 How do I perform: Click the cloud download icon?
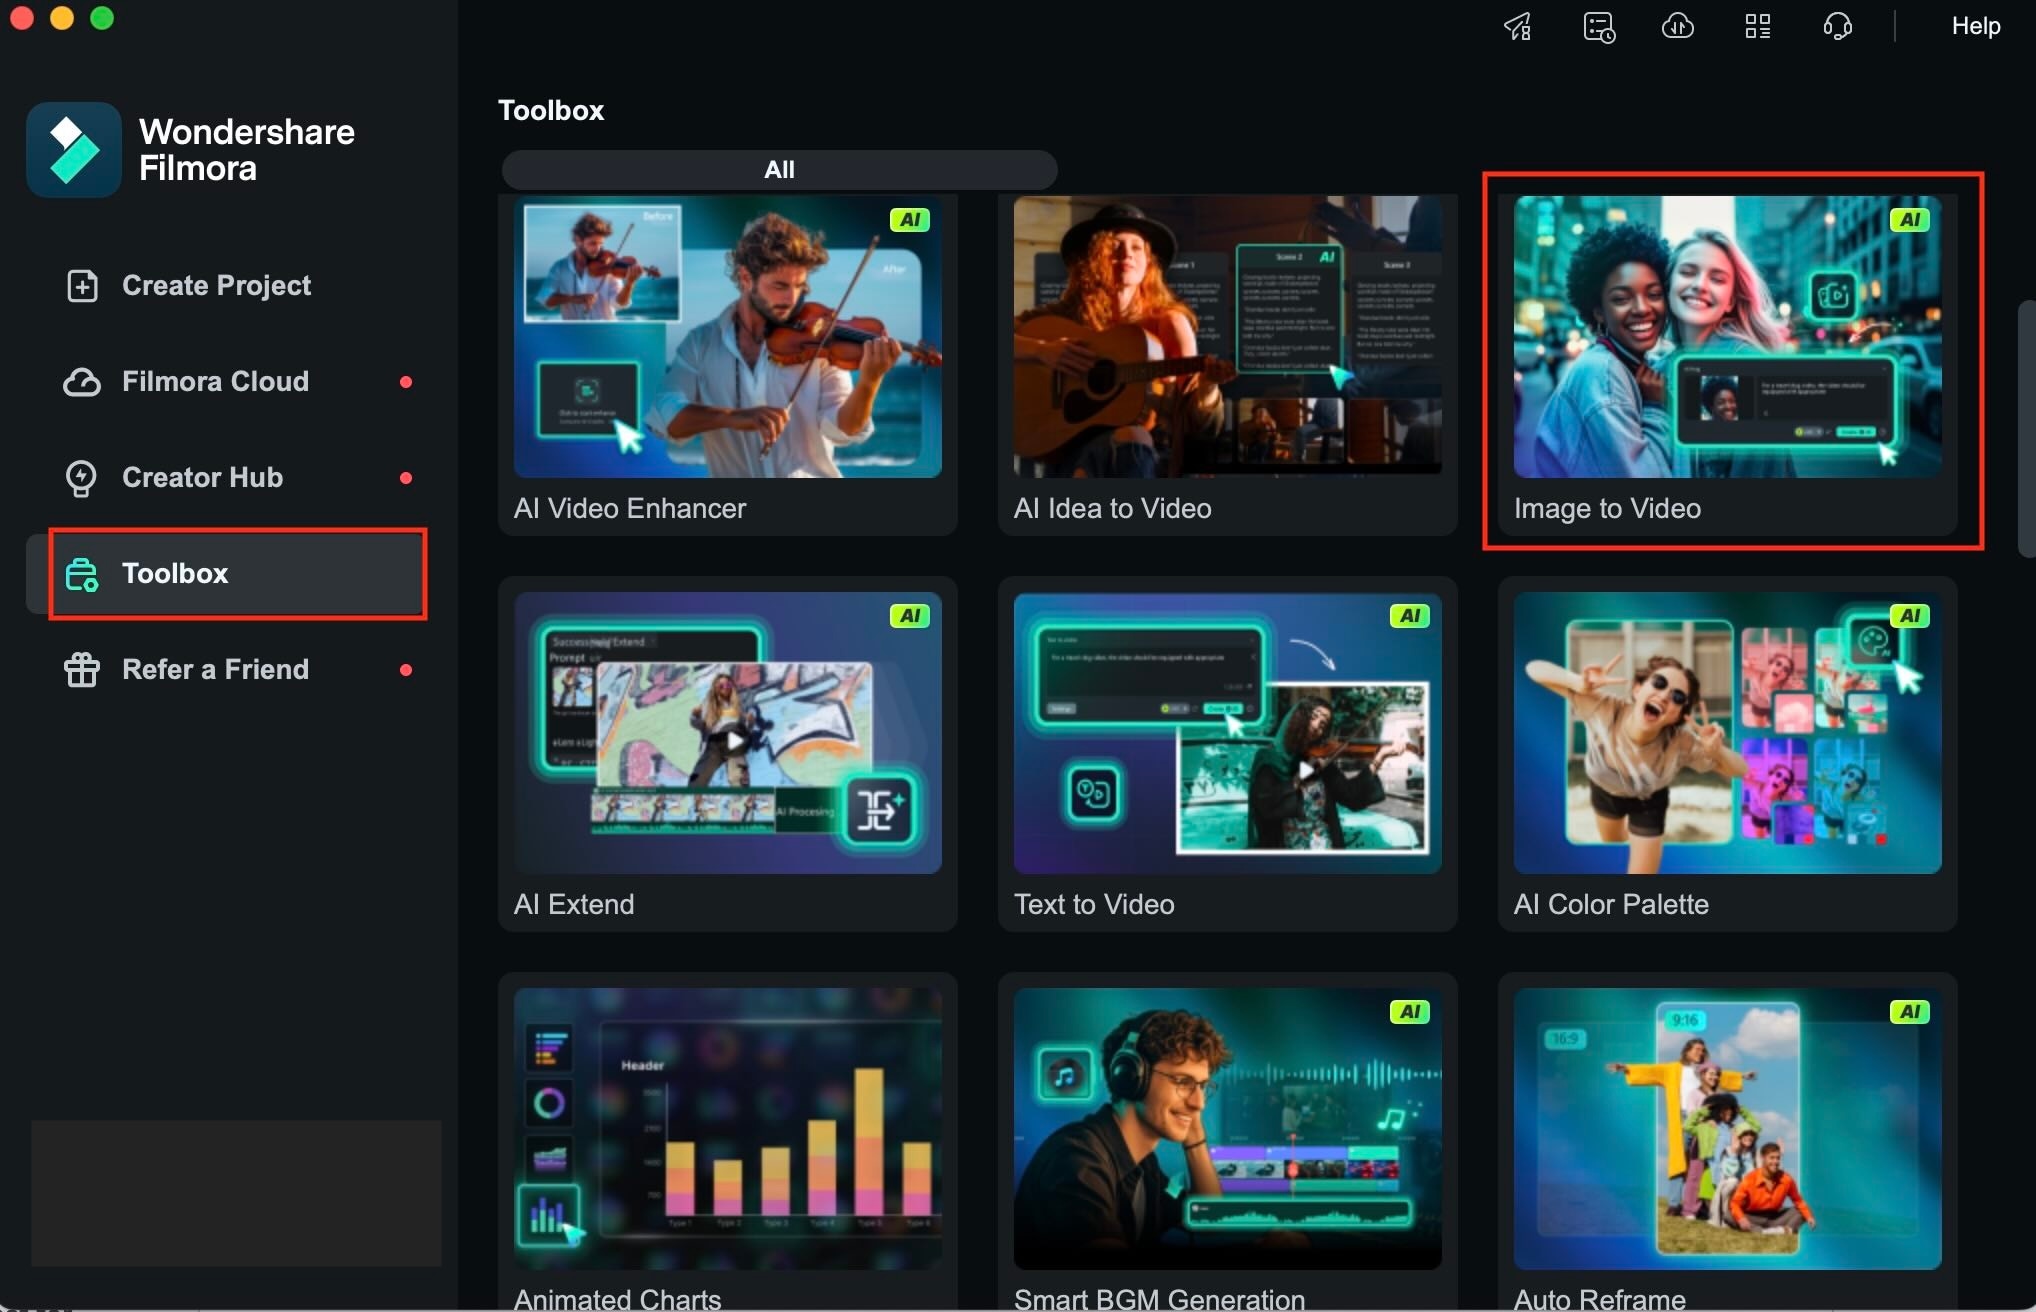coord(1677,26)
